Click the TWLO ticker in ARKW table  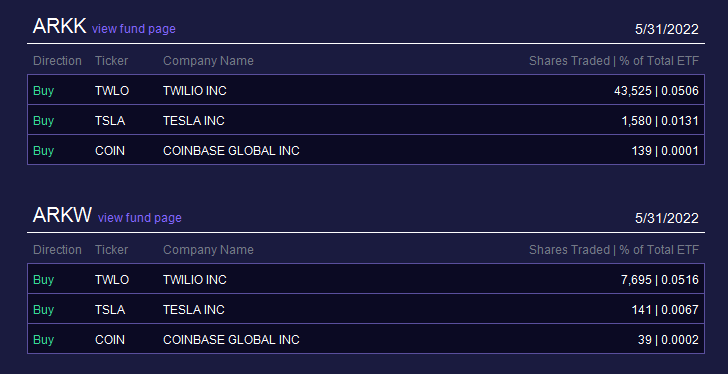click(x=112, y=280)
